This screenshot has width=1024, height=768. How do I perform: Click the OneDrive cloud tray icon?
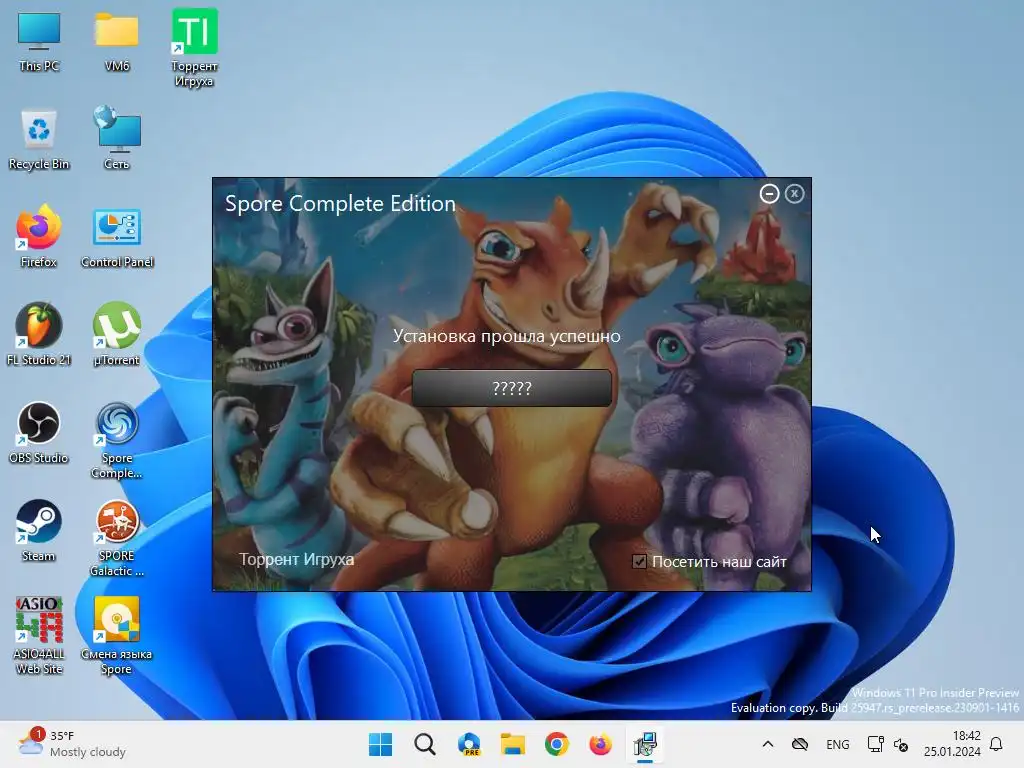click(800, 744)
